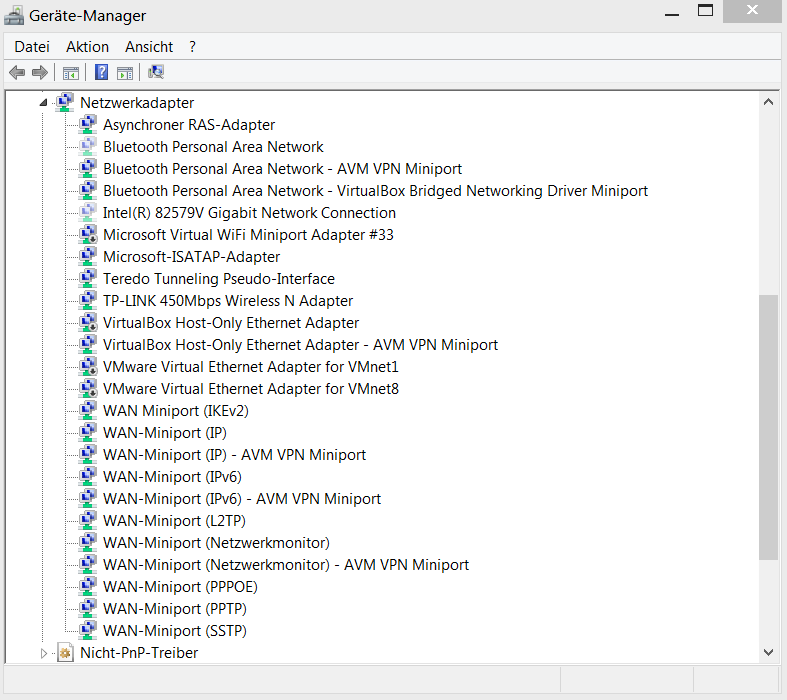This screenshot has height=700, width=787.
Task: Select WAN-Miniport (IPv6) - AVM VPN Miniport
Action: 242,499
